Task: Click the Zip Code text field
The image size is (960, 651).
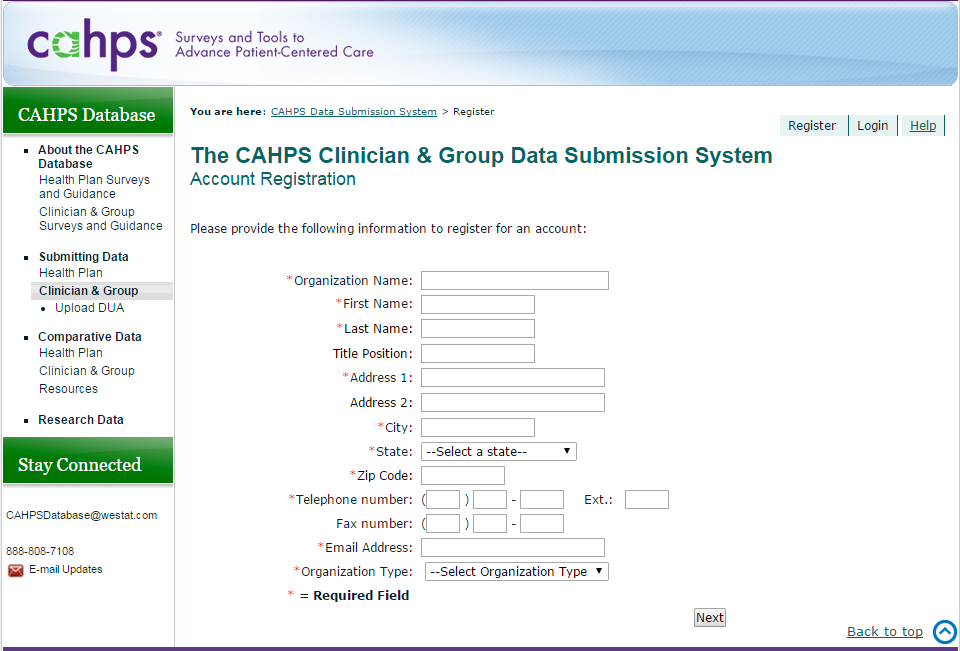Action: pos(463,476)
